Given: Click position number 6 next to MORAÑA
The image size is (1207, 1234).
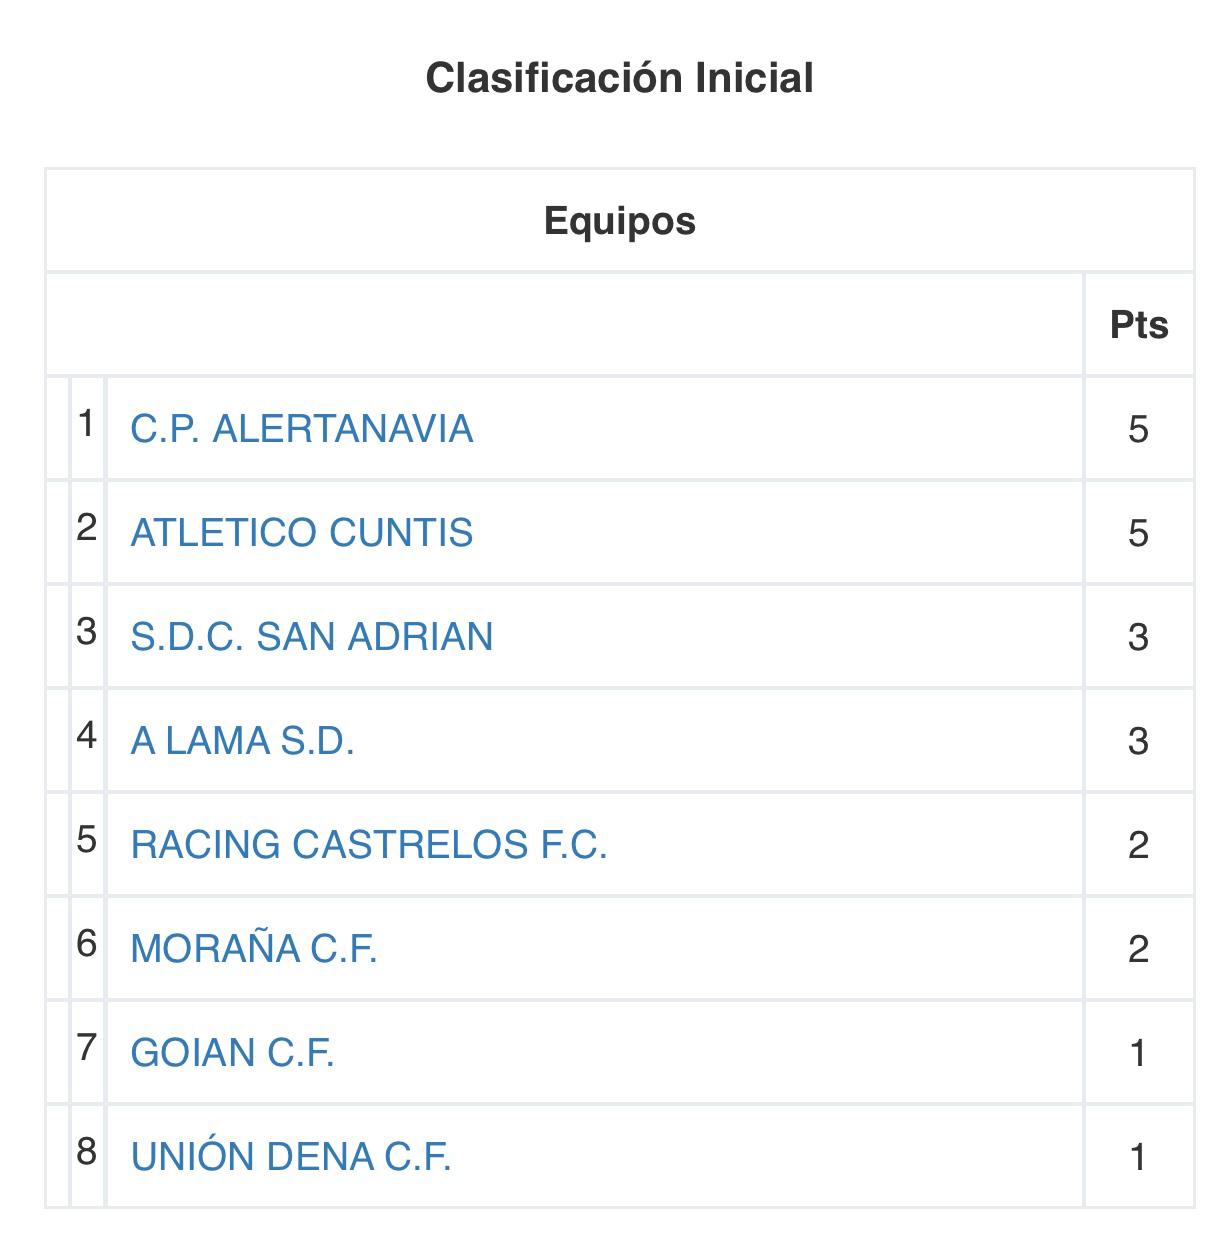Looking at the screenshot, I should (x=87, y=943).
